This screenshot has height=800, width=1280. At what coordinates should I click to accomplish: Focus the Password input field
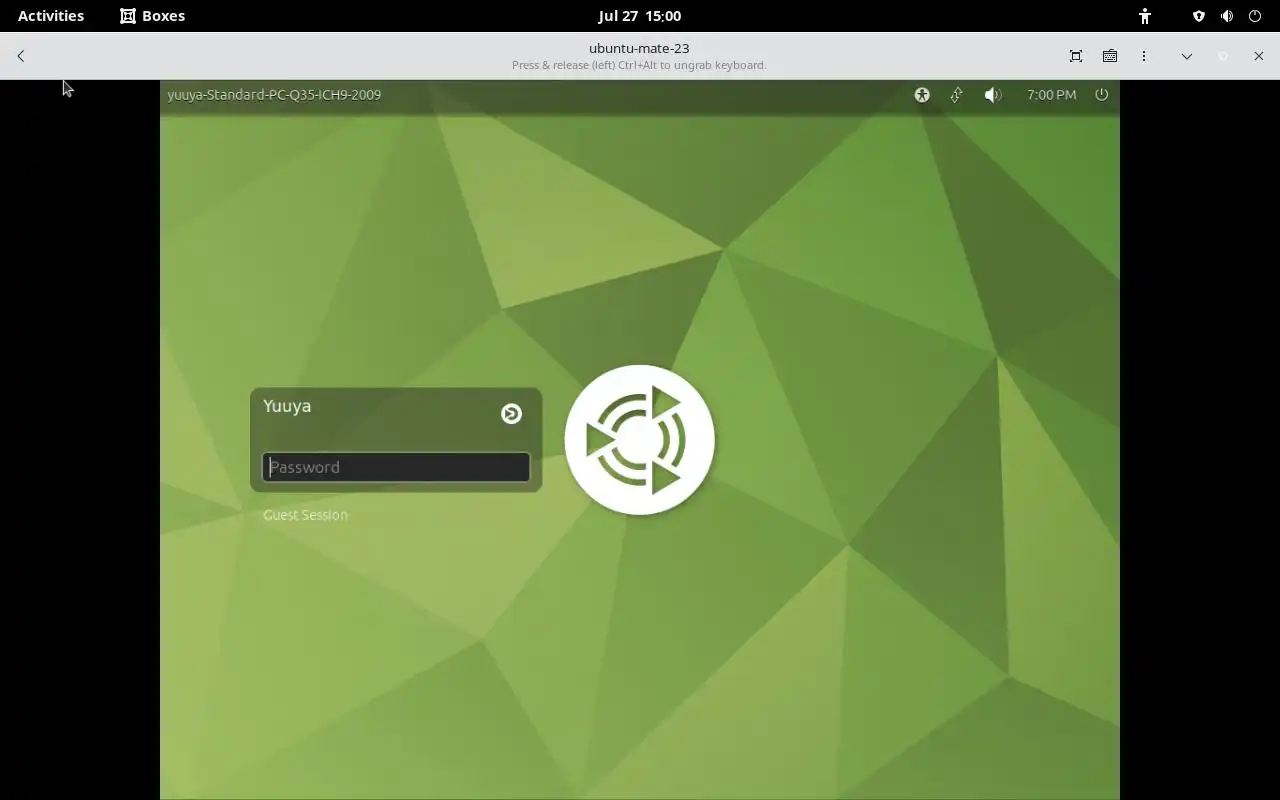coord(396,467)
